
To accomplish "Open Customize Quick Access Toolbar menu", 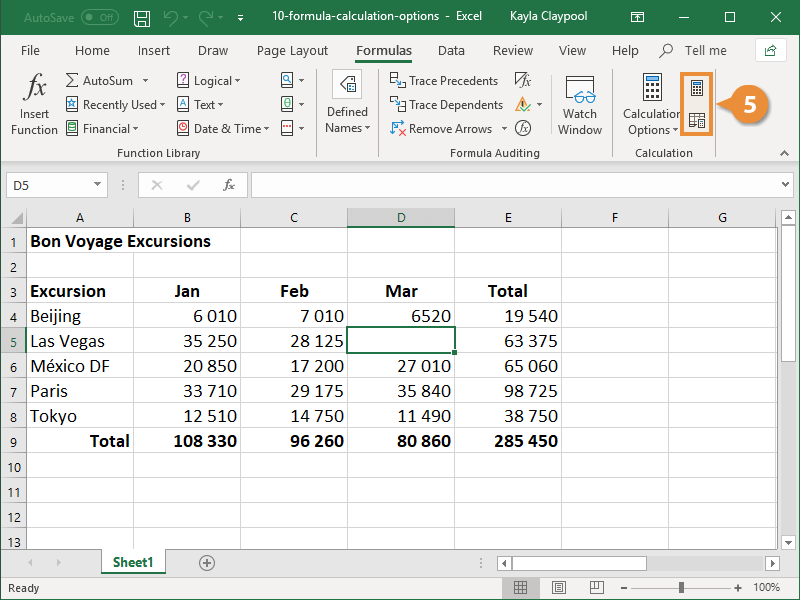I will pos(240,18).
